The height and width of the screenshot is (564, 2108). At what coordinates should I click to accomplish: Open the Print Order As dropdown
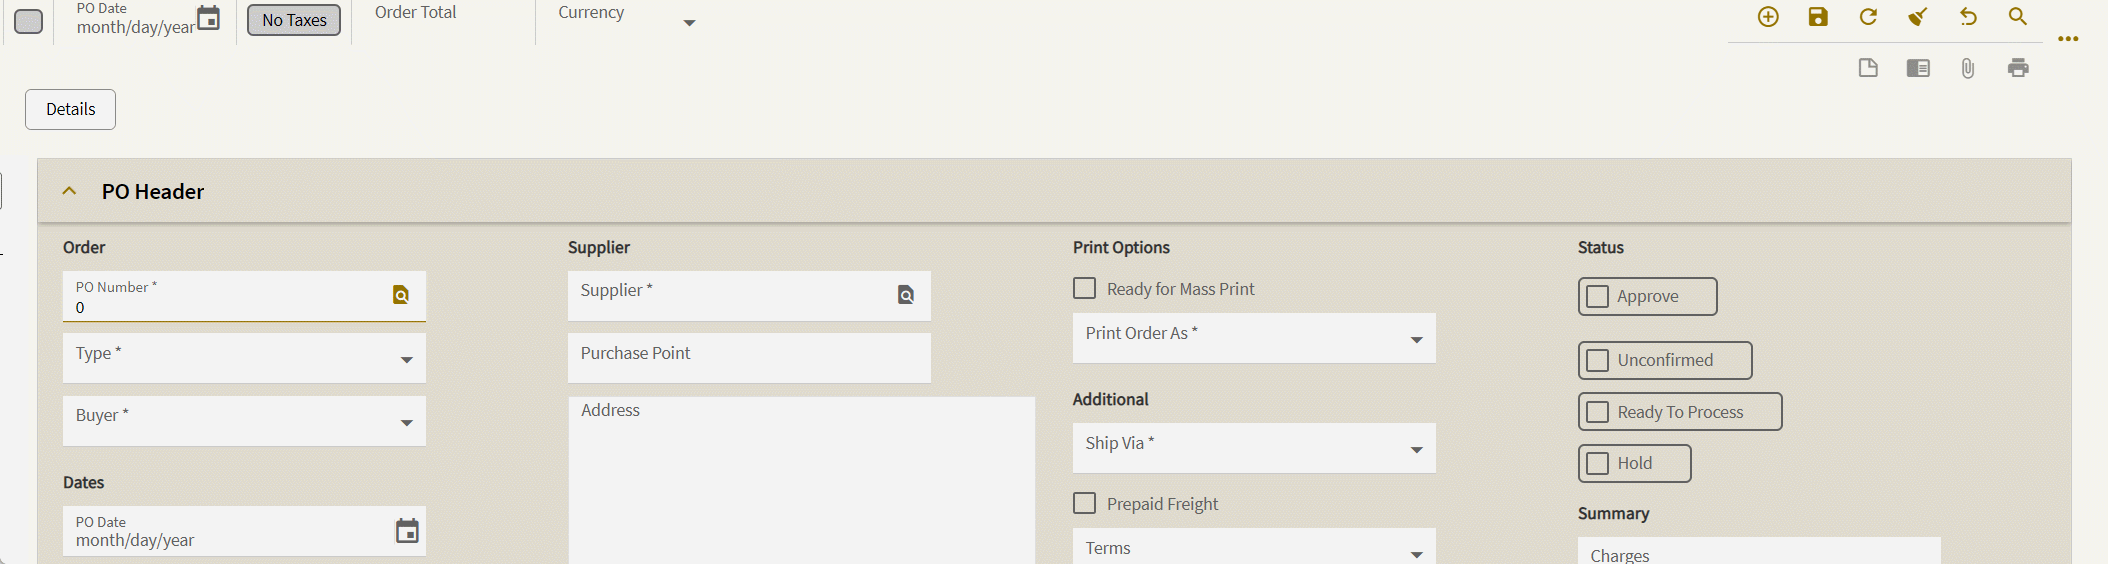(1416, 340)
